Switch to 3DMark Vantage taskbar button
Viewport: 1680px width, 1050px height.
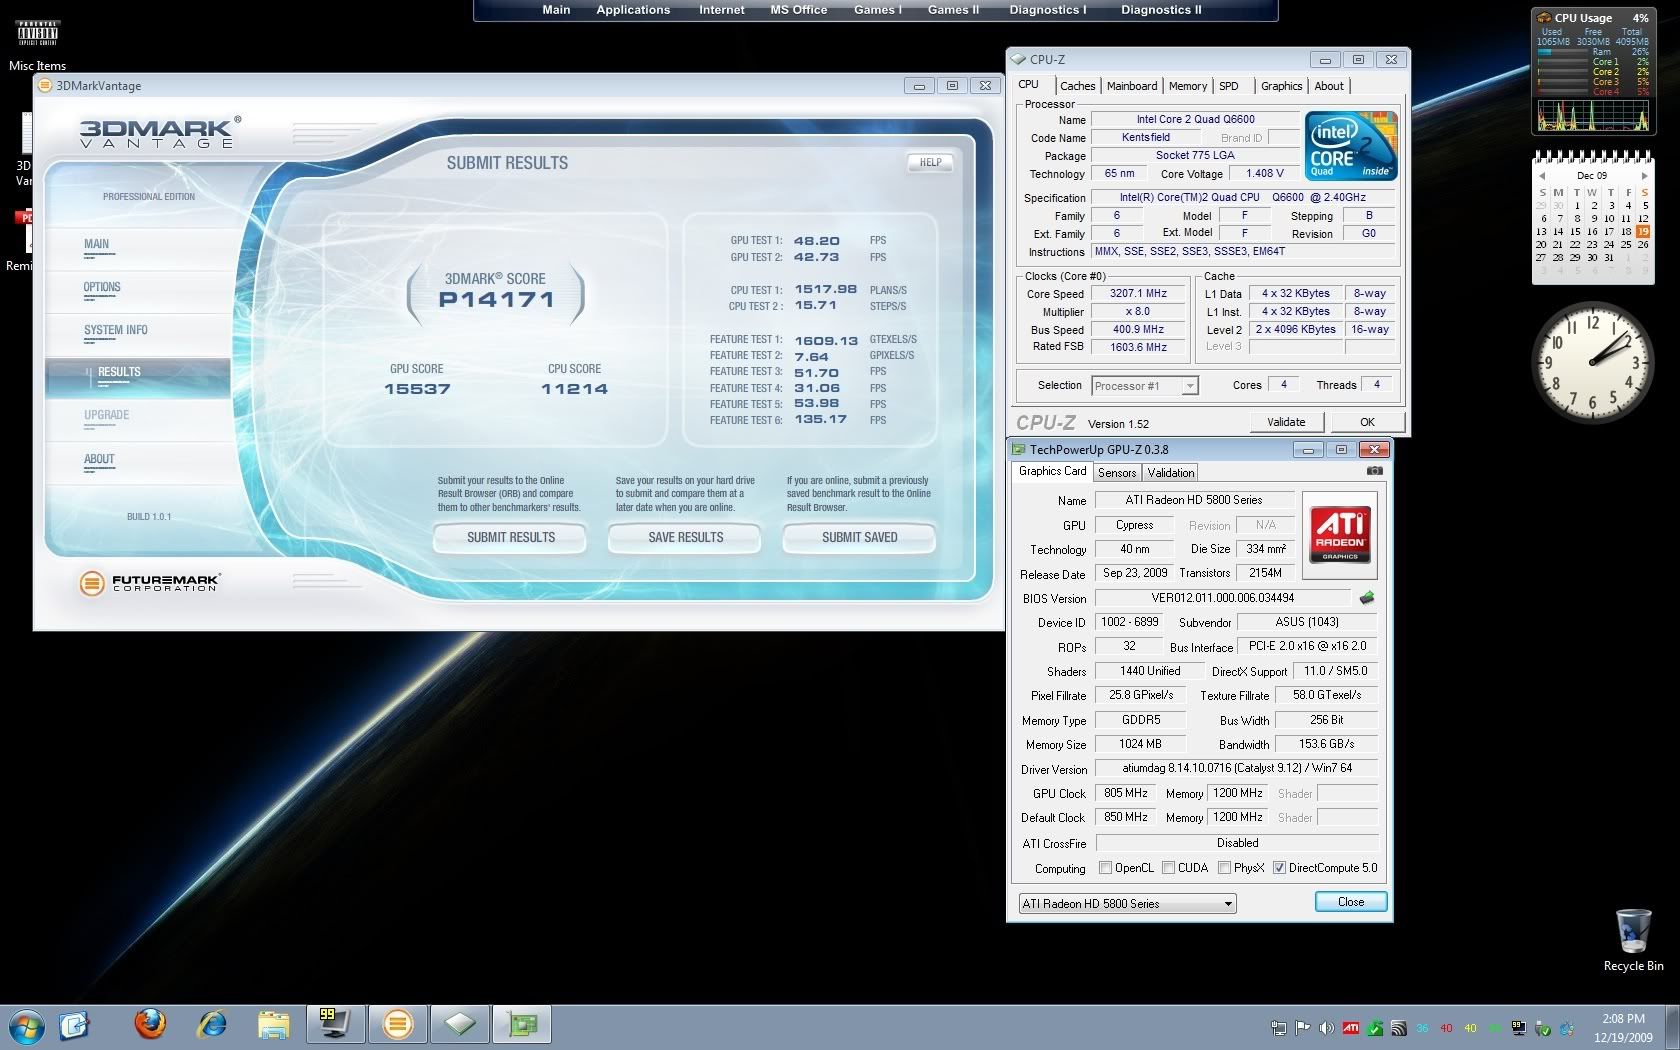398,1025
